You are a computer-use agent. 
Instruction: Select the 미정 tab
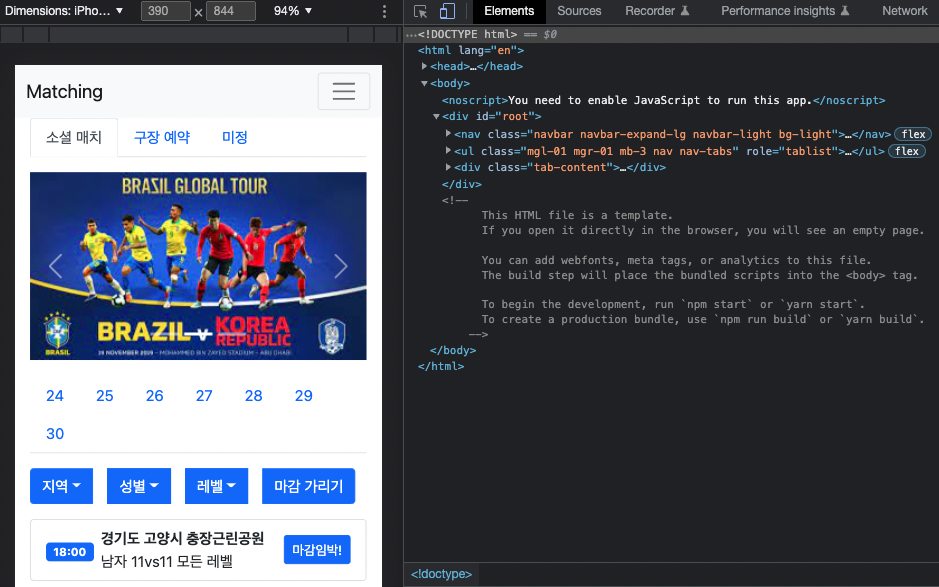[x=235, y=137]
